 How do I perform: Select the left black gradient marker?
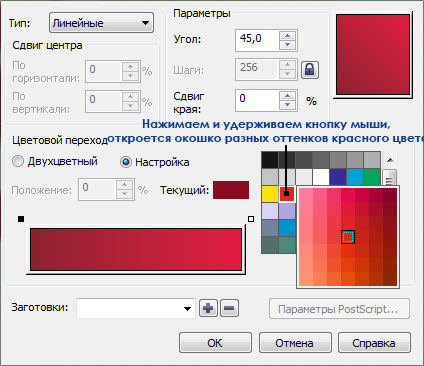pyautogui.click(x=21, y=219)
